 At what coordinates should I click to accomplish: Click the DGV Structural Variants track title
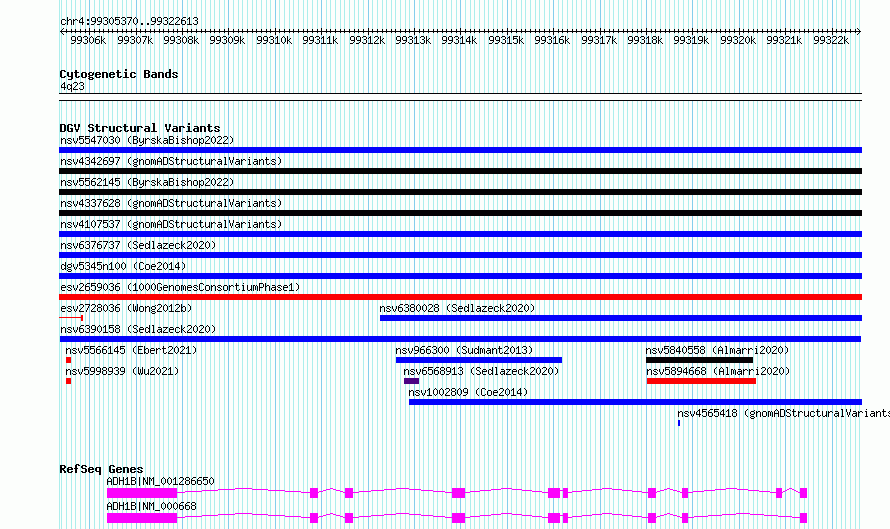(x=140, y=128)
